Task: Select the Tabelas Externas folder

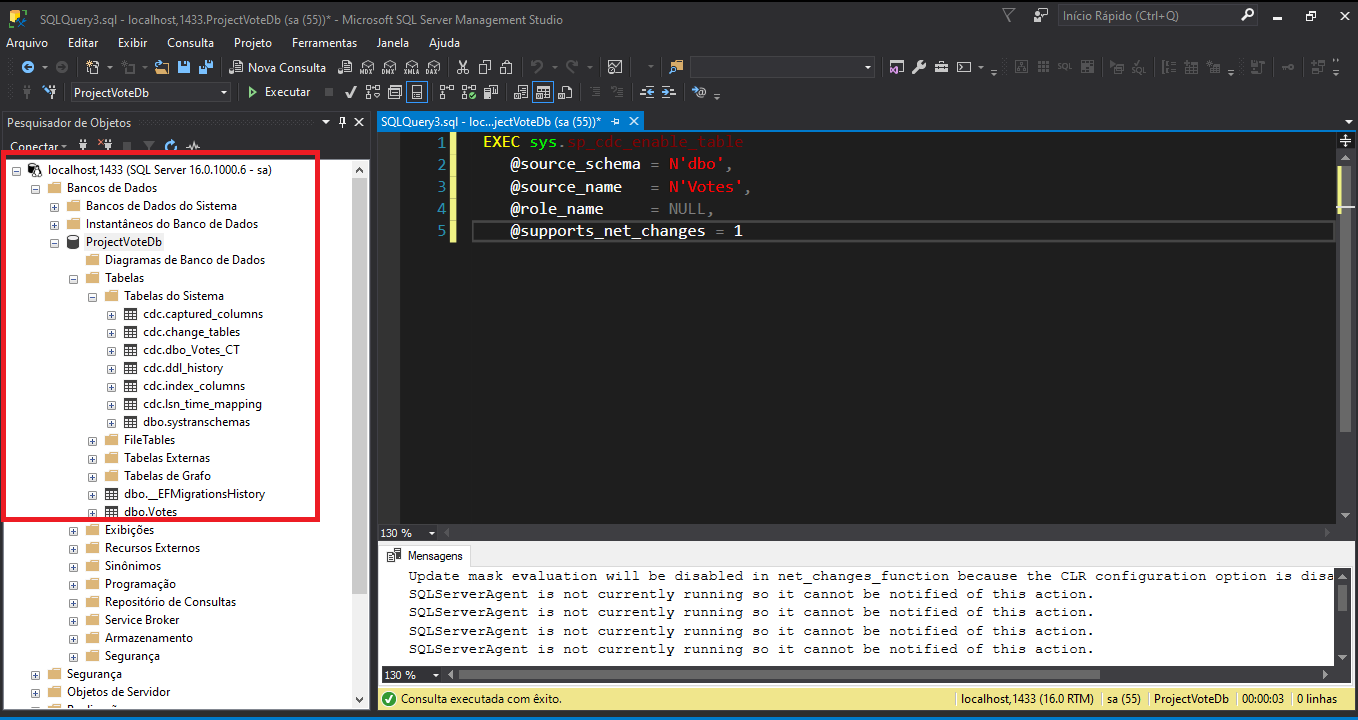Action: tap(167, 458)
